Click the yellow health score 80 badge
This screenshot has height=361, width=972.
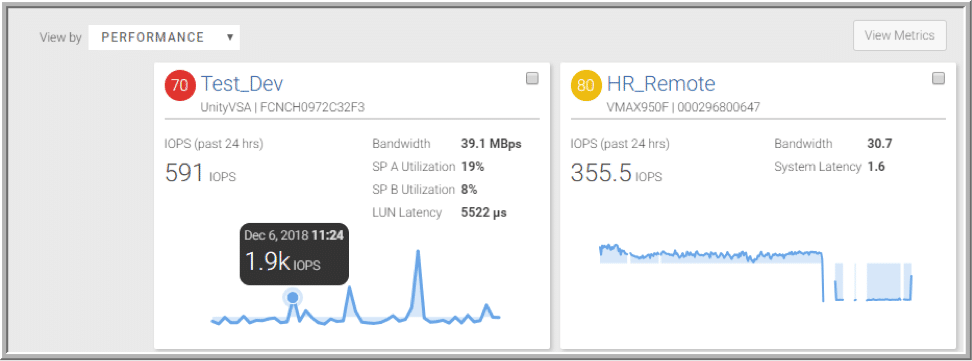(x=586, y=86)
